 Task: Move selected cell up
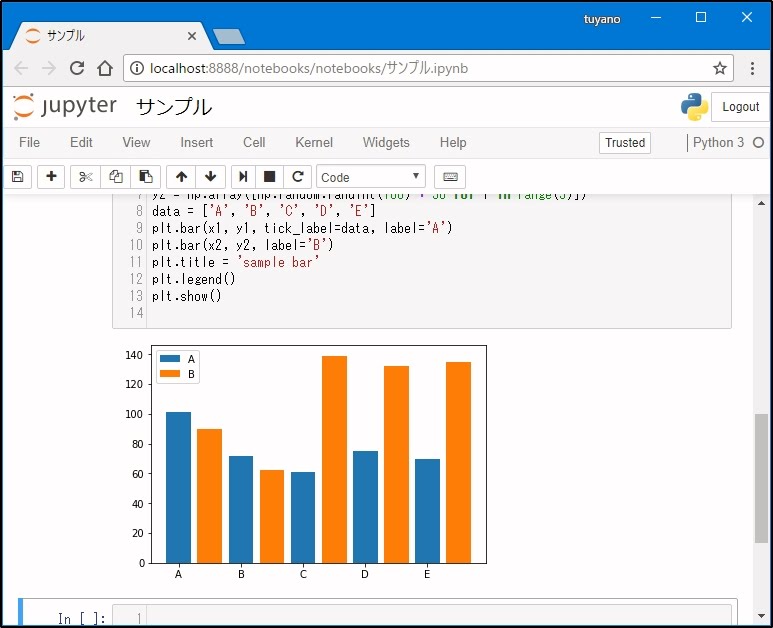pyautogui.click(x=181, y=177)
